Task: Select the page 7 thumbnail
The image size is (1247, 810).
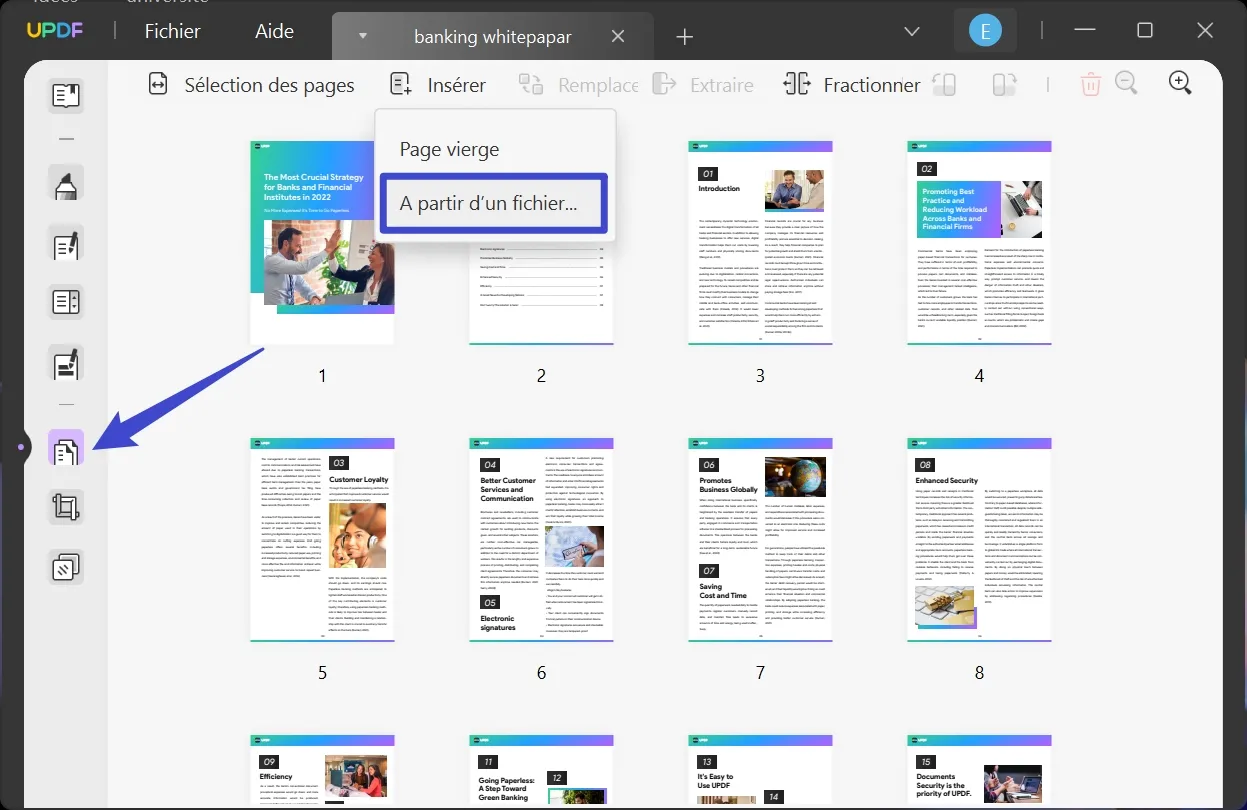Action: (760, 538)
